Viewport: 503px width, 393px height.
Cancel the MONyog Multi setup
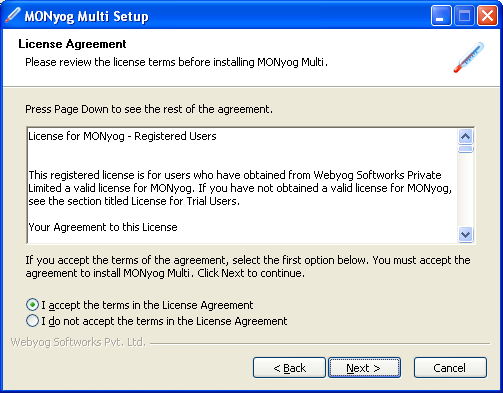click(450, 368)
